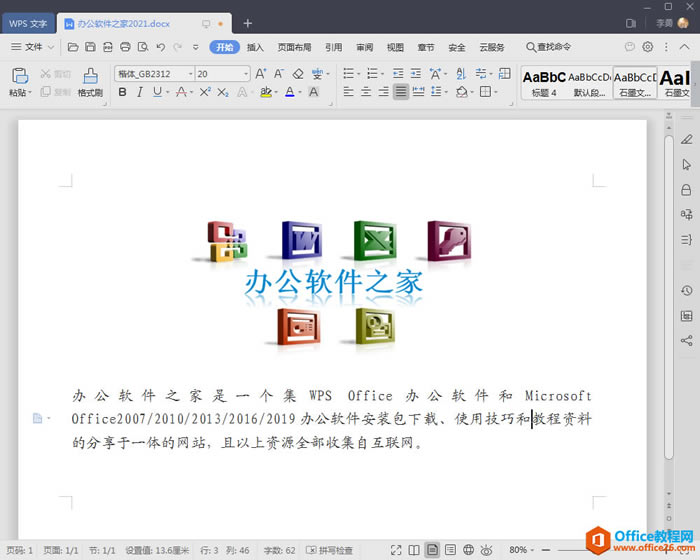Viewport: 700px width, 560px height.
Task: Click the italic I button
Action: (x=140, y=92)
